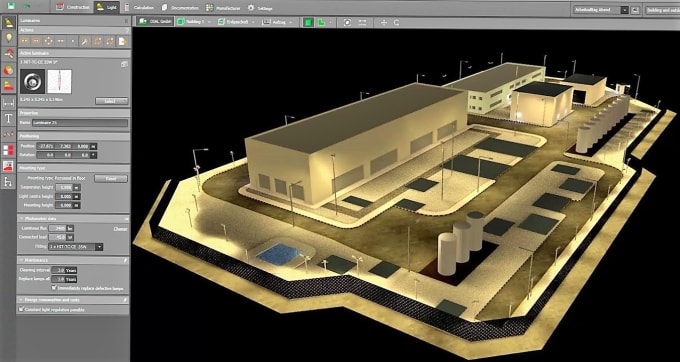Screen dimensions: 680x362
Task: Select the red-white squares tool in sidebar
Action: coord(9,150)
